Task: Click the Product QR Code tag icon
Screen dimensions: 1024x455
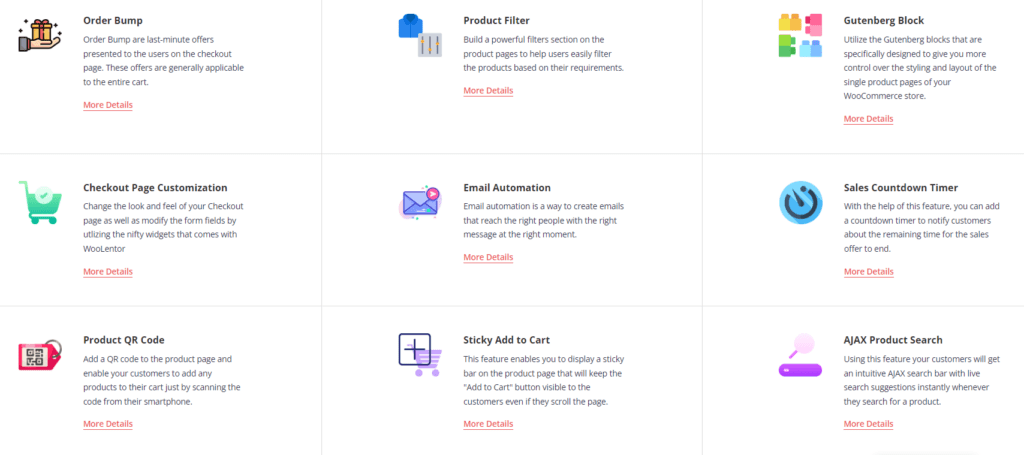Action: [39, 355]
